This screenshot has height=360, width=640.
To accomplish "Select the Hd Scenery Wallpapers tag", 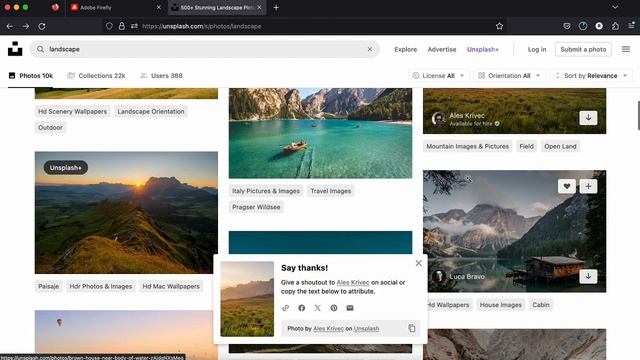I will click(72, 111).
